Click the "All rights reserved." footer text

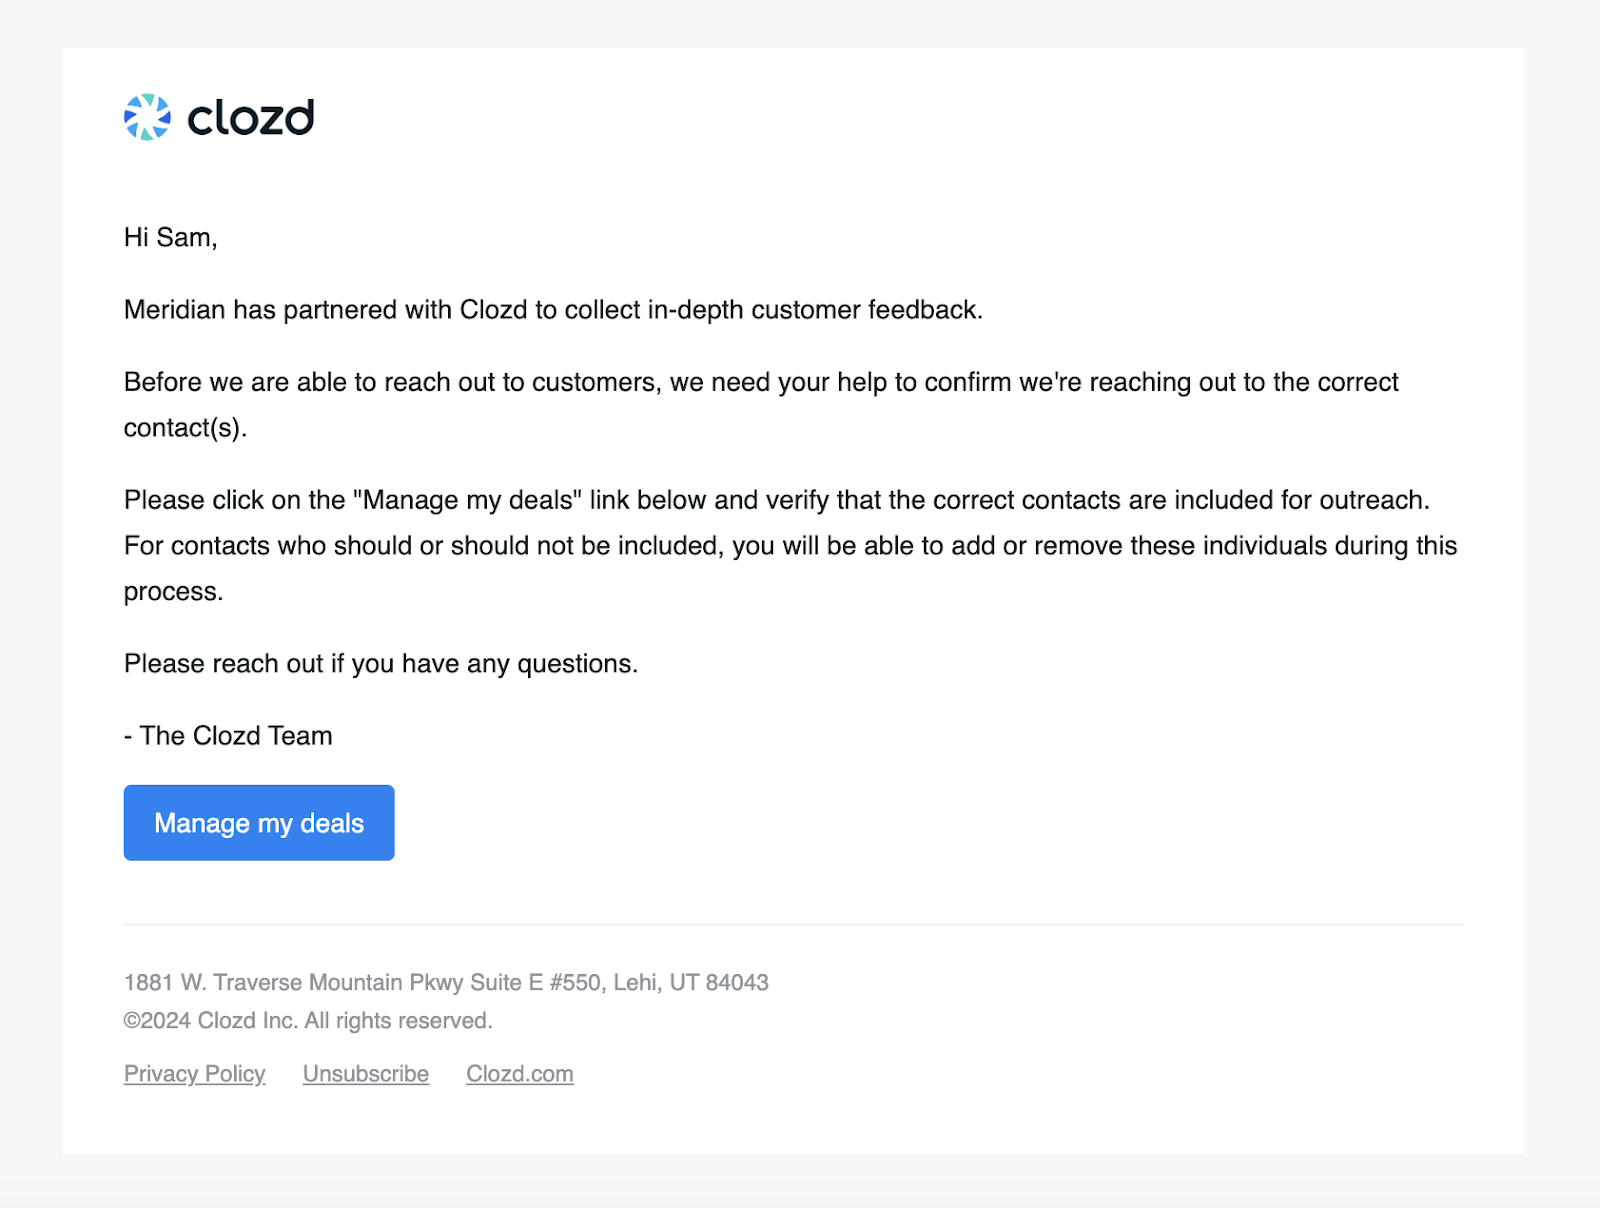[399, 1020]
